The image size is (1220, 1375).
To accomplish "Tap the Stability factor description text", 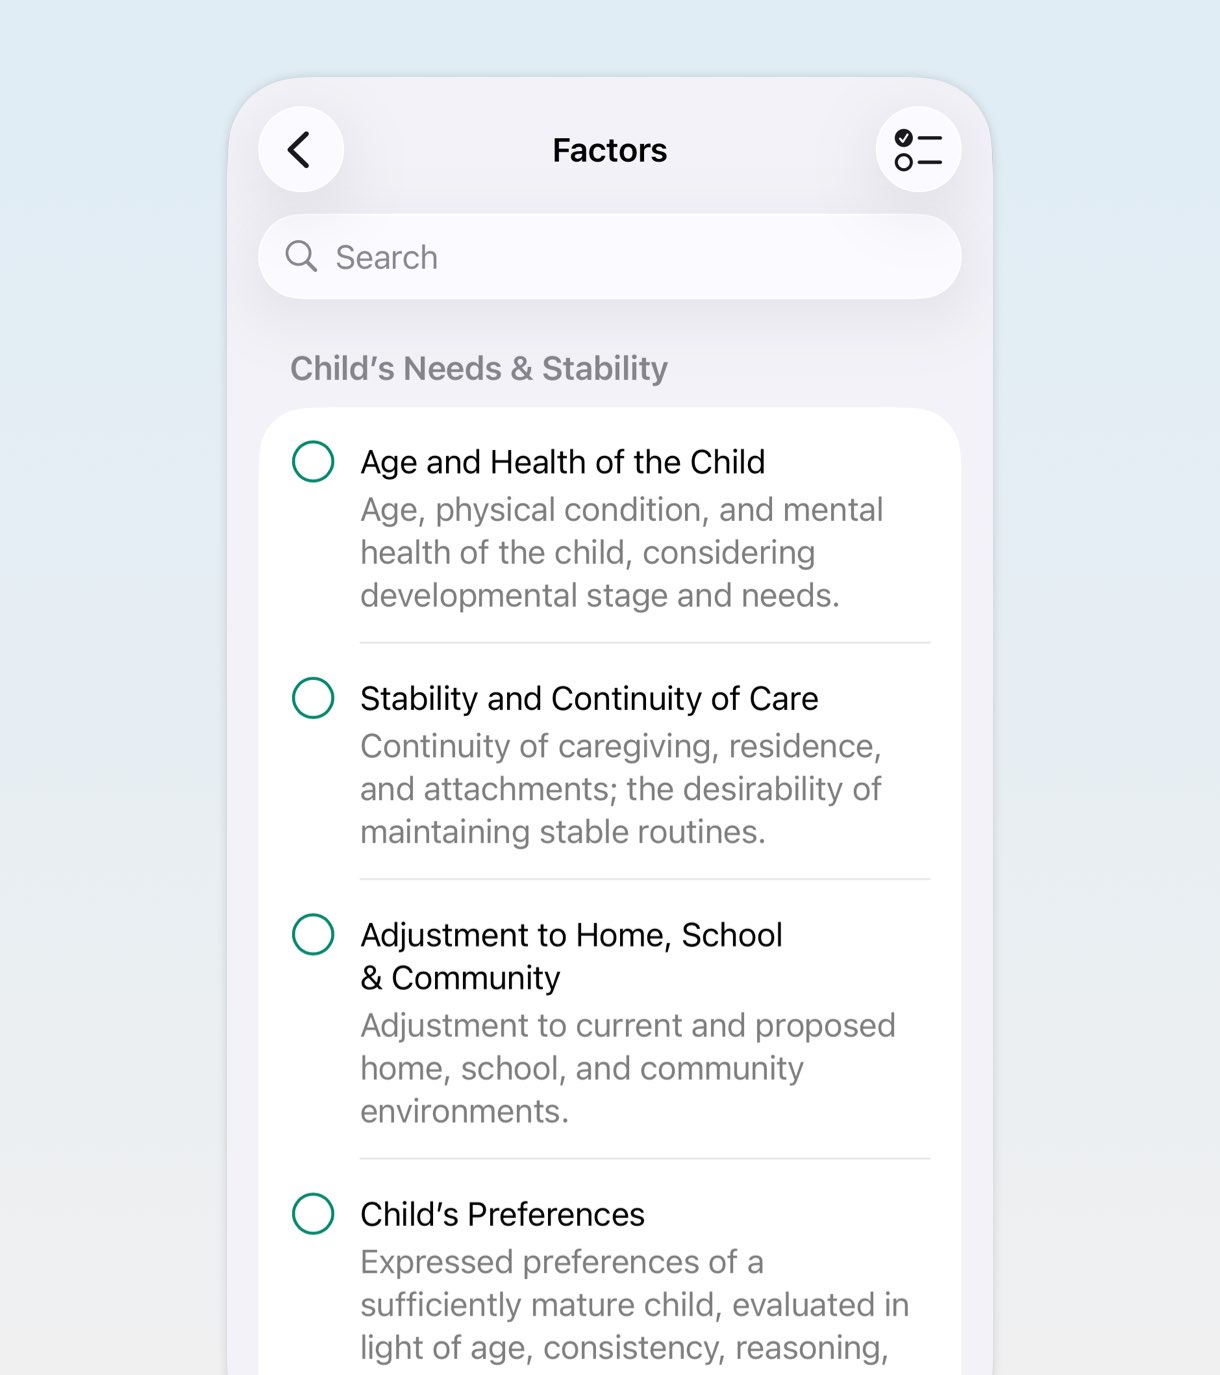I will tap(620, 789).
